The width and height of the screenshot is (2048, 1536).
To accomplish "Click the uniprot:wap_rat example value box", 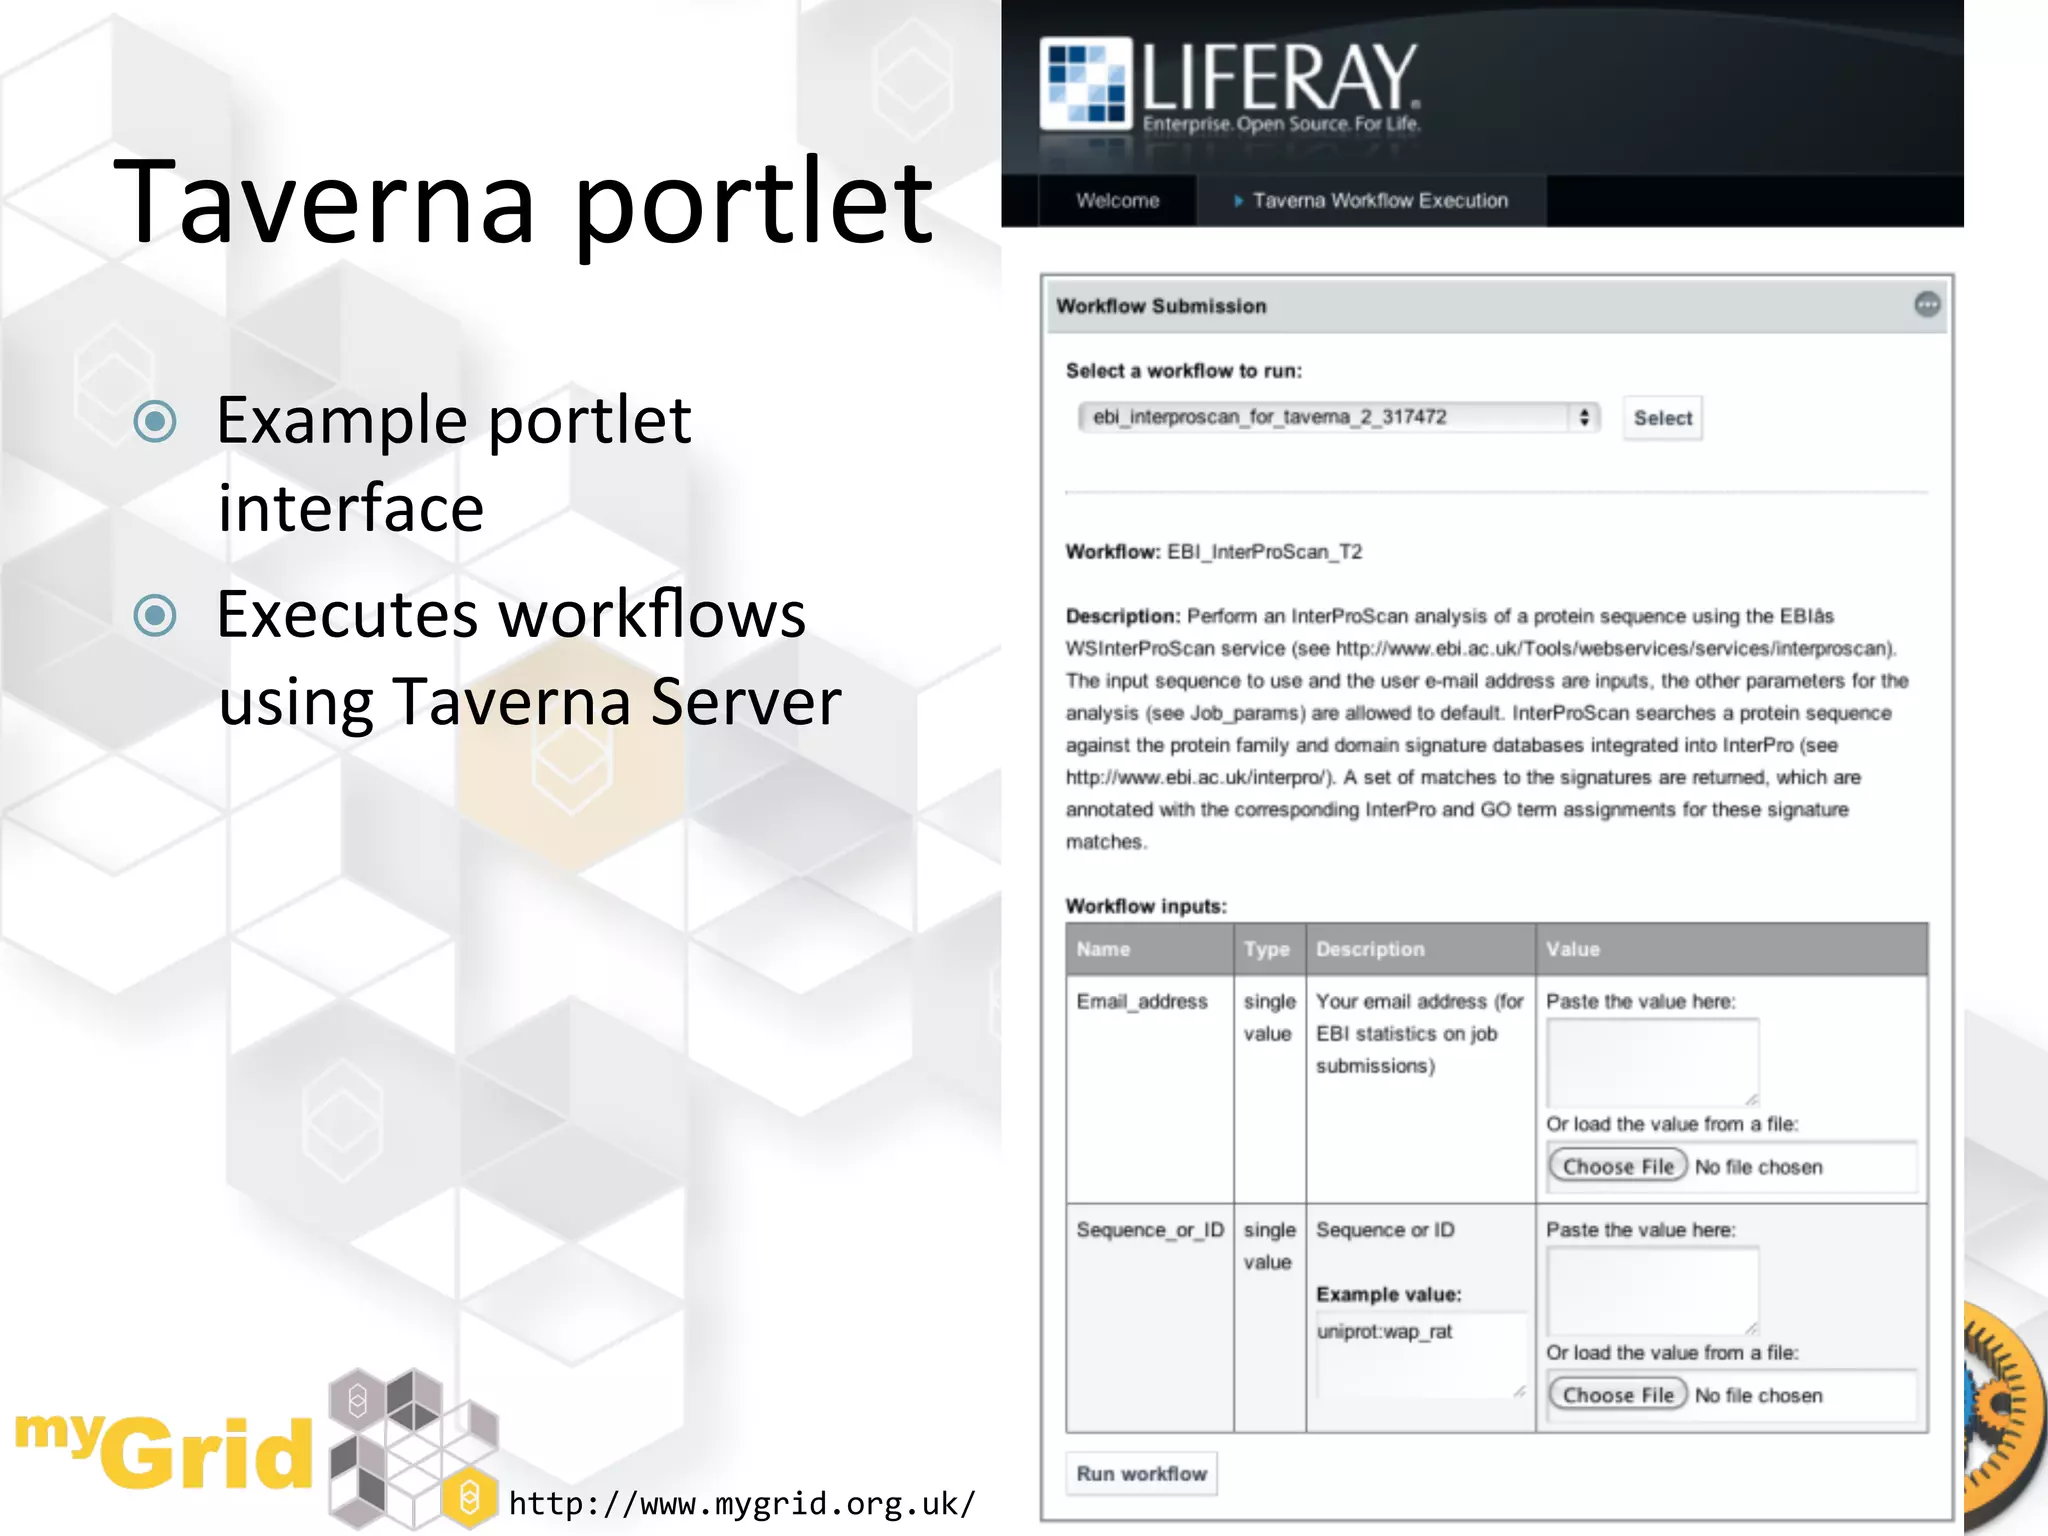I will (x=1421, y=1356).
